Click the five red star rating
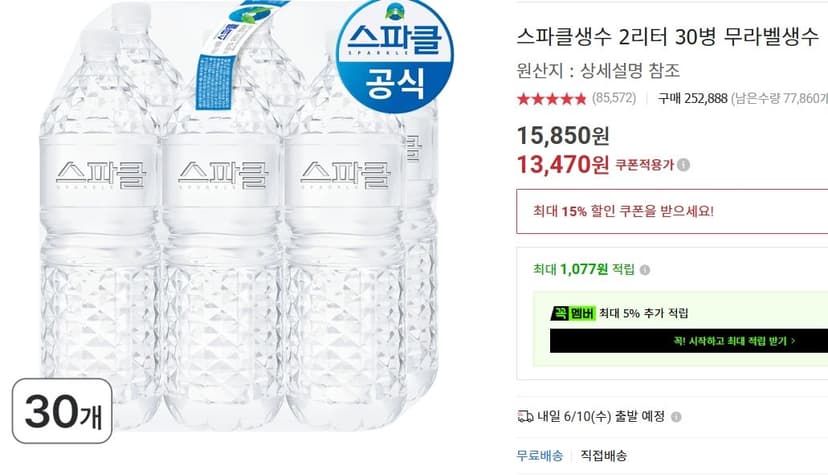 tap(552, 99)
